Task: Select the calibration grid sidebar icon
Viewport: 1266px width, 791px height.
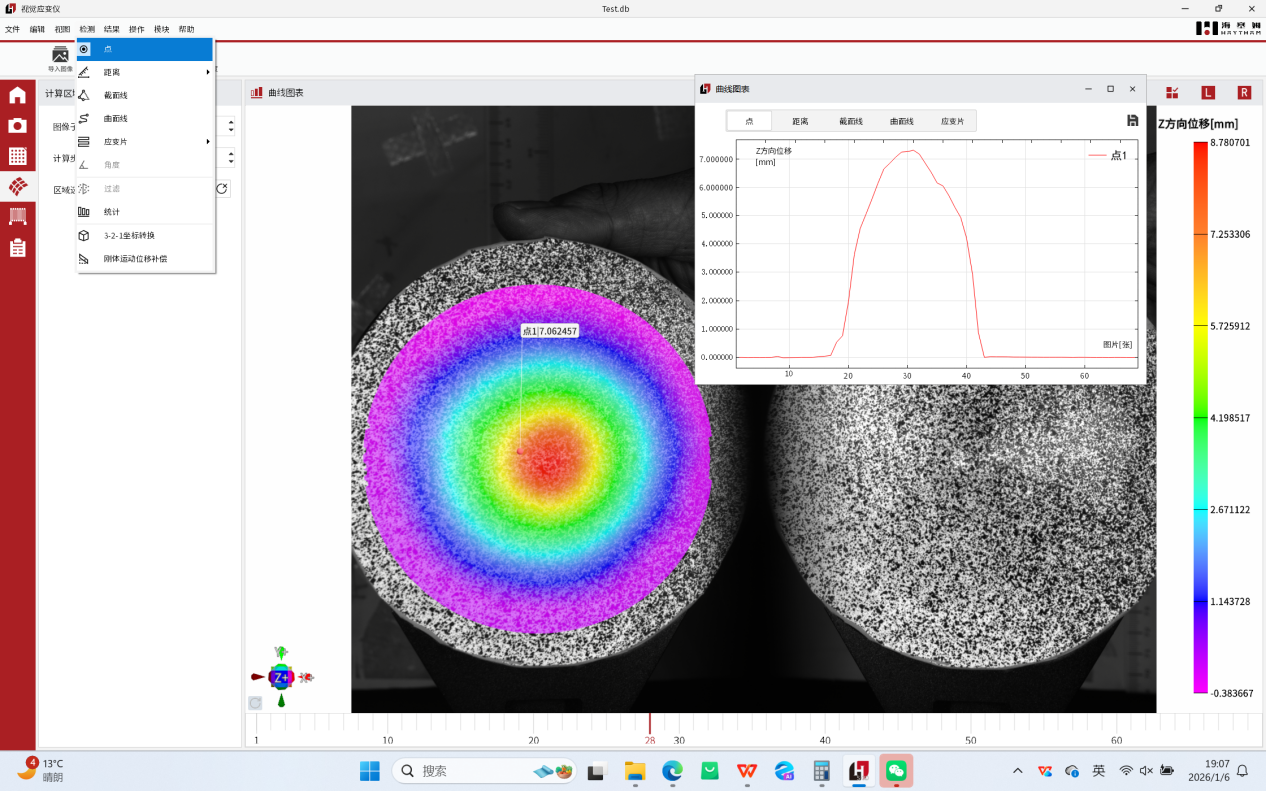Action: 17,156
